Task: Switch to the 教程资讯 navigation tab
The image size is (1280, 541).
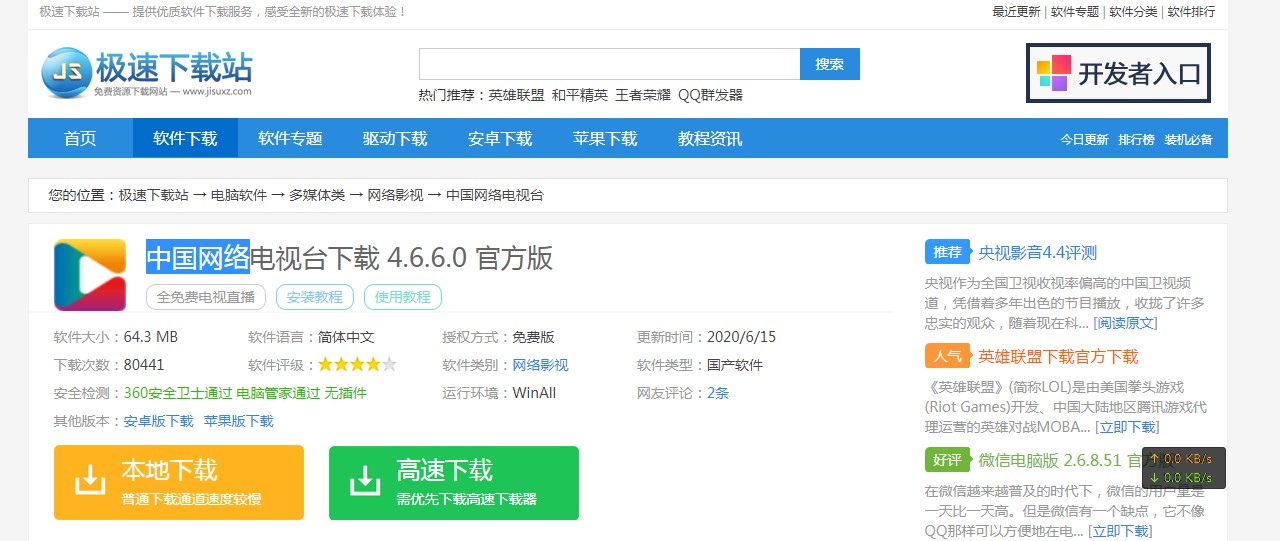Action: tap(710, 139)
